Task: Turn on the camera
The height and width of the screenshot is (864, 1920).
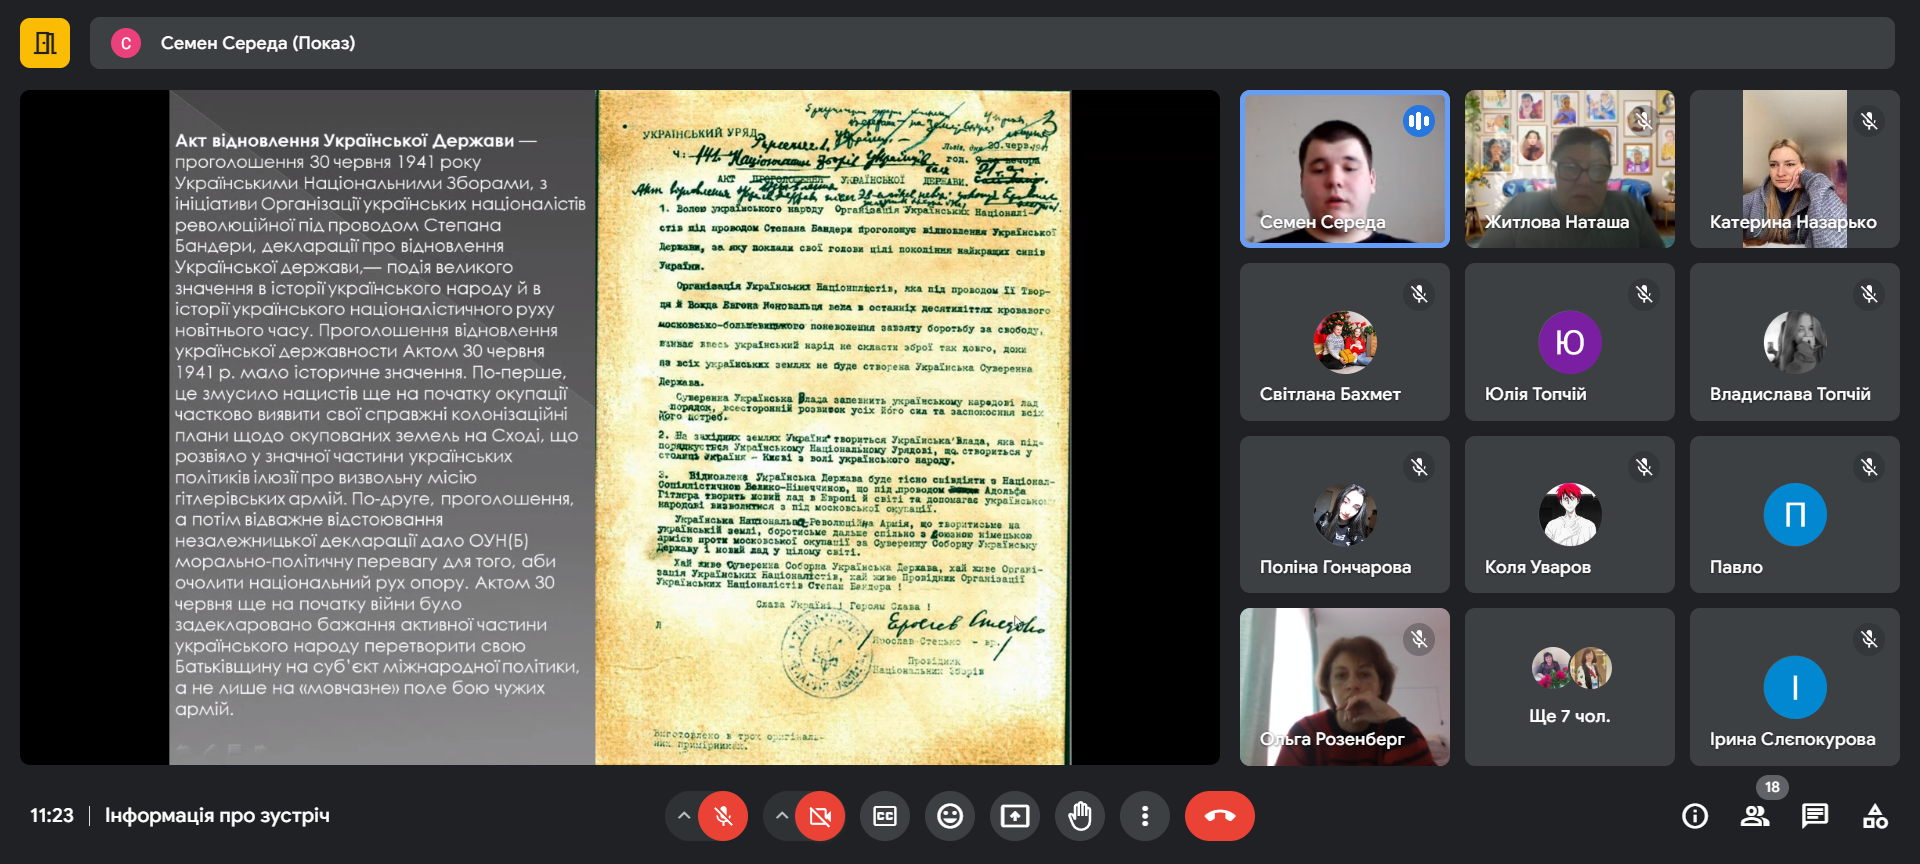Action: (820, 816)
